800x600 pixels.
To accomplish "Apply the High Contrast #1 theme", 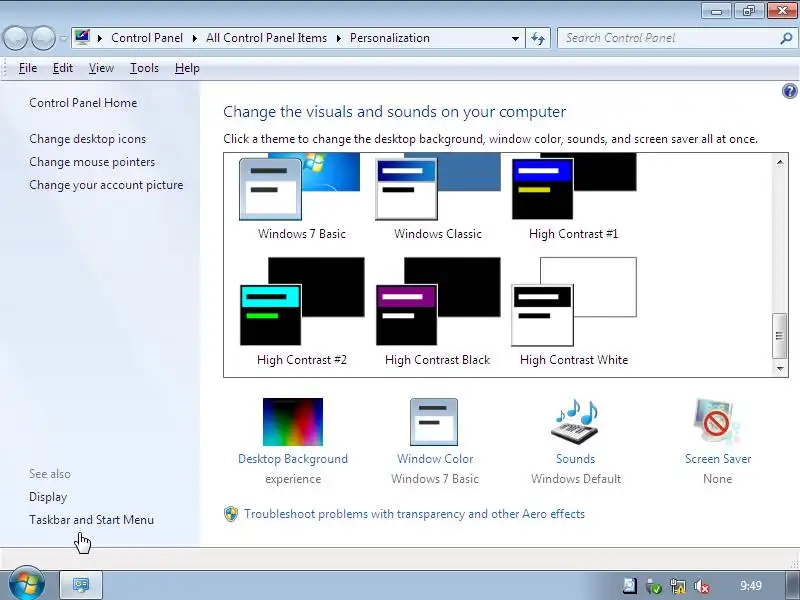I will pos(573,197).
